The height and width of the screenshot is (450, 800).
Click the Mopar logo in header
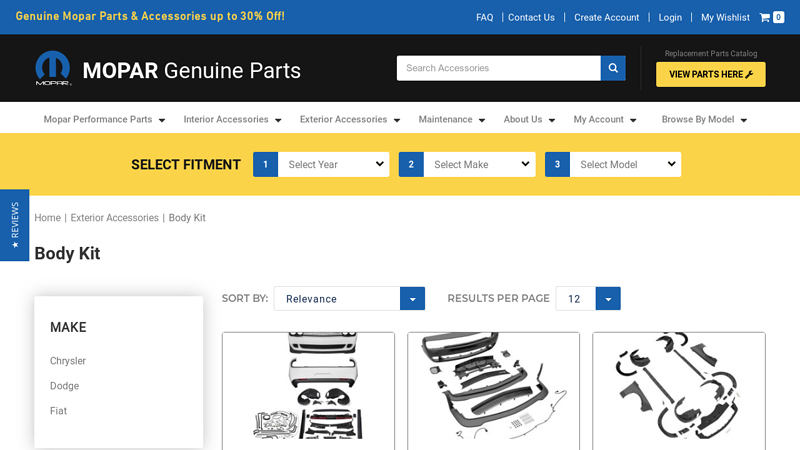[53, 69]
